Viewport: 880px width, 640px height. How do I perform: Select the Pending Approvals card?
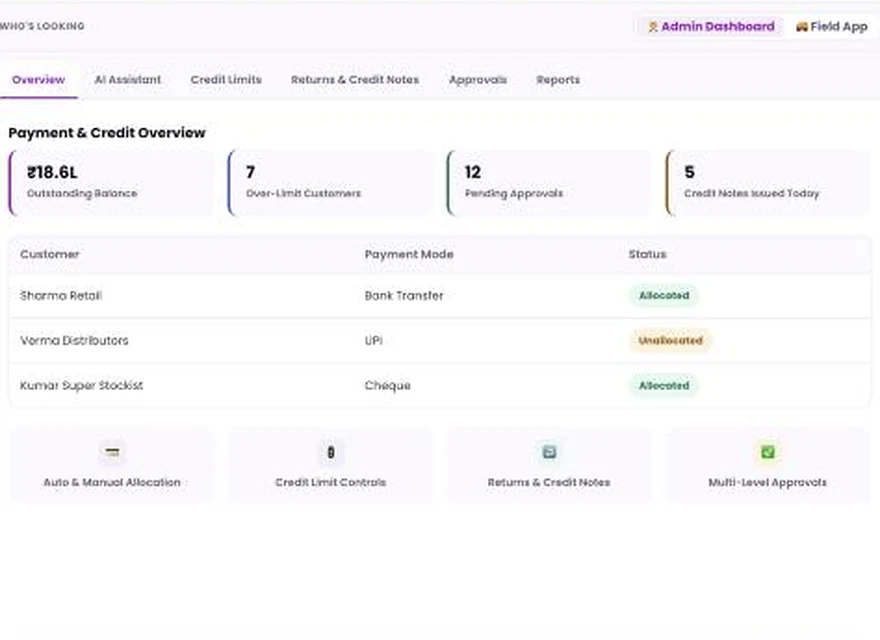point(549,183)
